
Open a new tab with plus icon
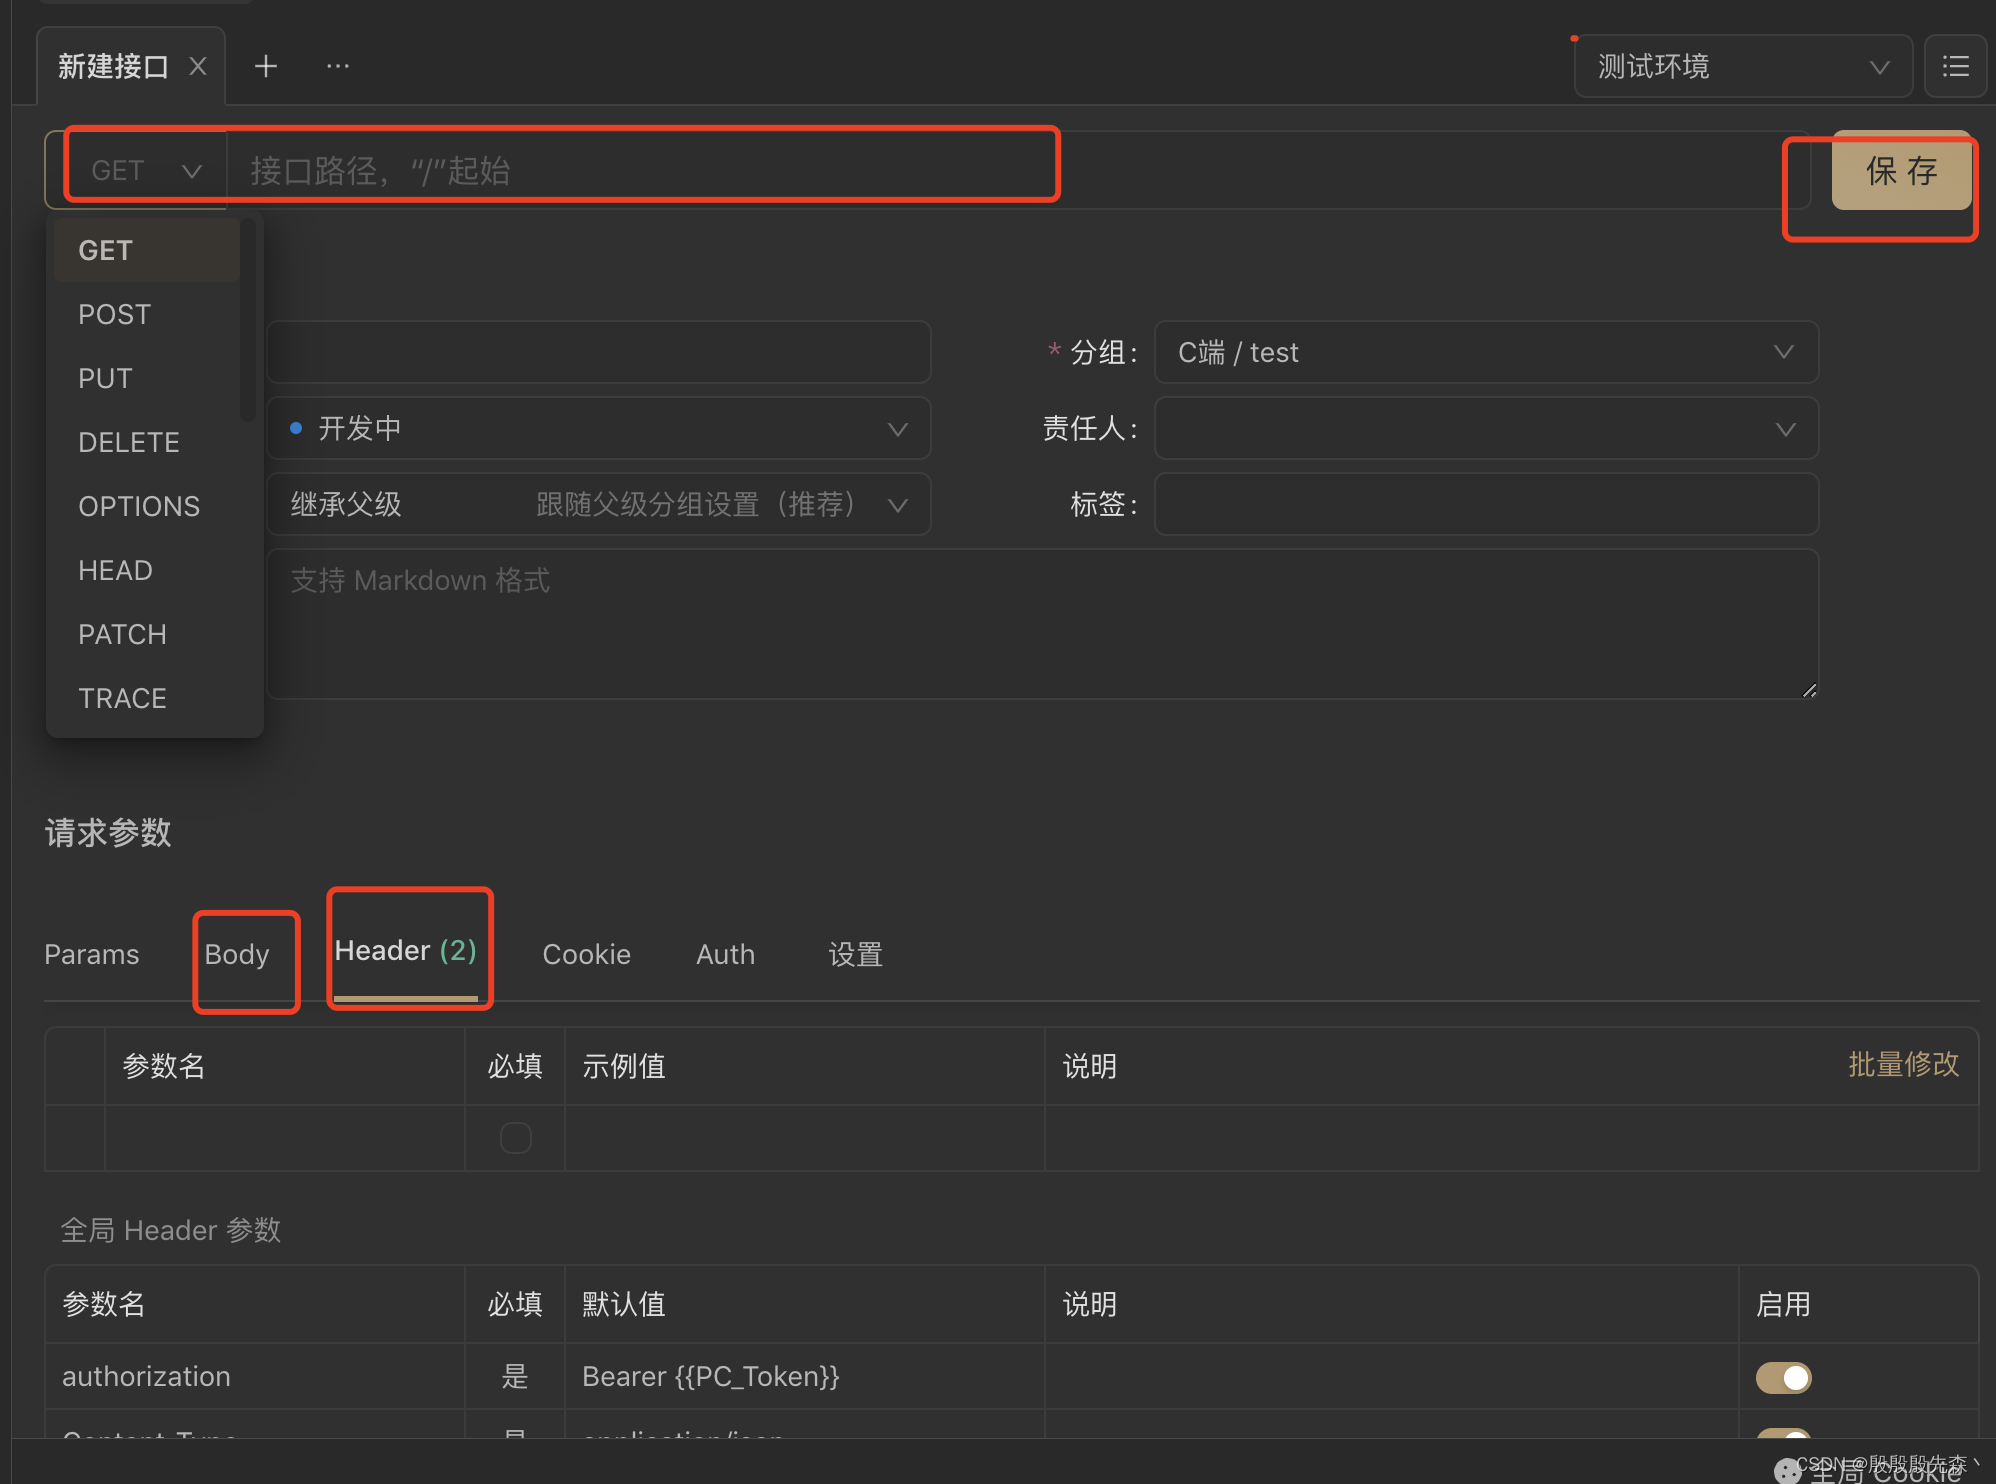(x=266, y=67)
